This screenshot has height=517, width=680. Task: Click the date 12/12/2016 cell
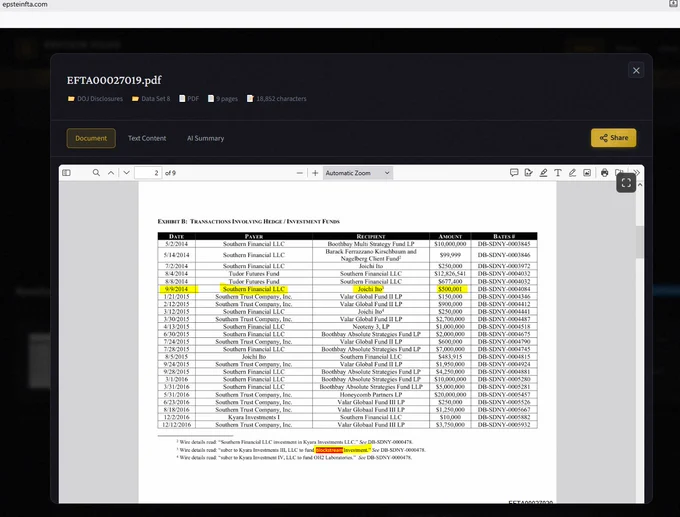click(177, 425)
